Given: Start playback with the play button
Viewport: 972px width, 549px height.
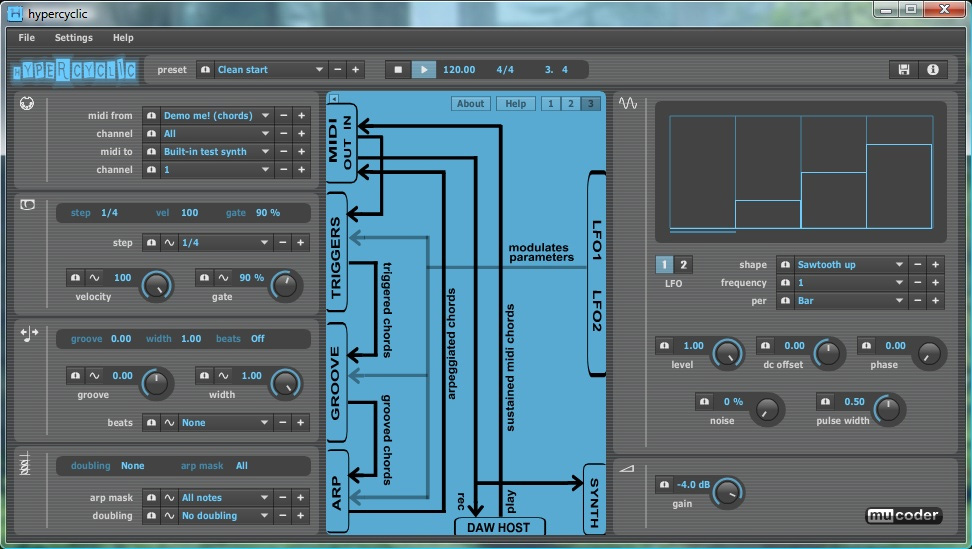Looking at the screenshot, I should [423, 69].
